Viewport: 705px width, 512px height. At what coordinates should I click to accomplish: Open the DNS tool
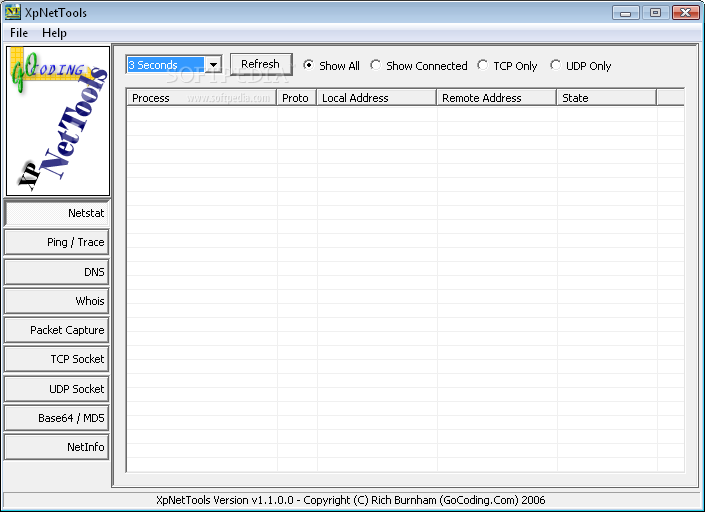(x=57, y=272)
